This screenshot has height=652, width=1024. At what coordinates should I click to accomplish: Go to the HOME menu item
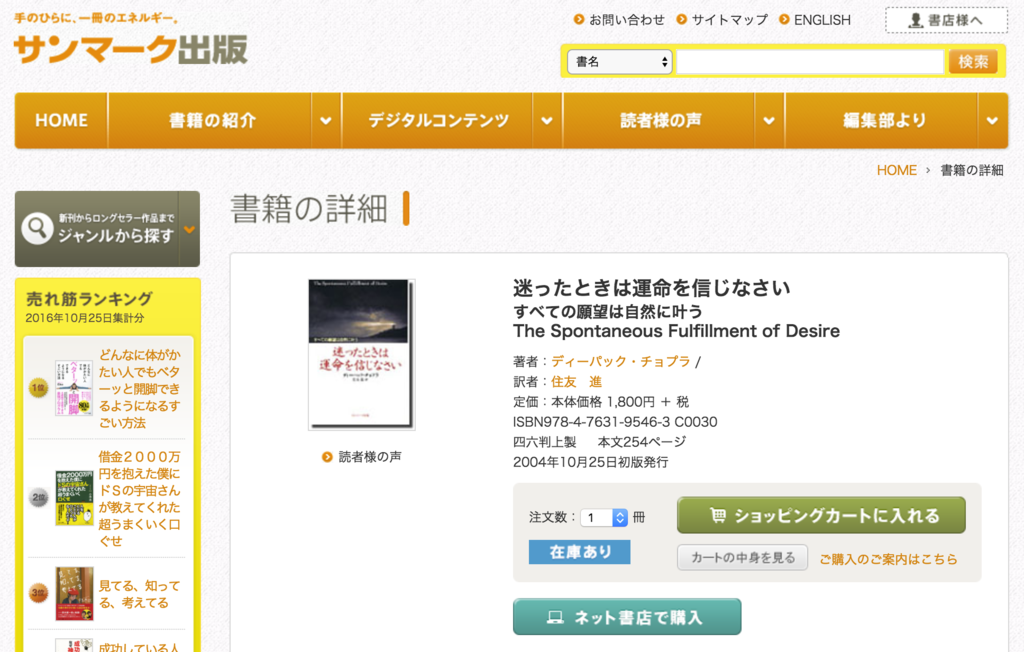61,121
